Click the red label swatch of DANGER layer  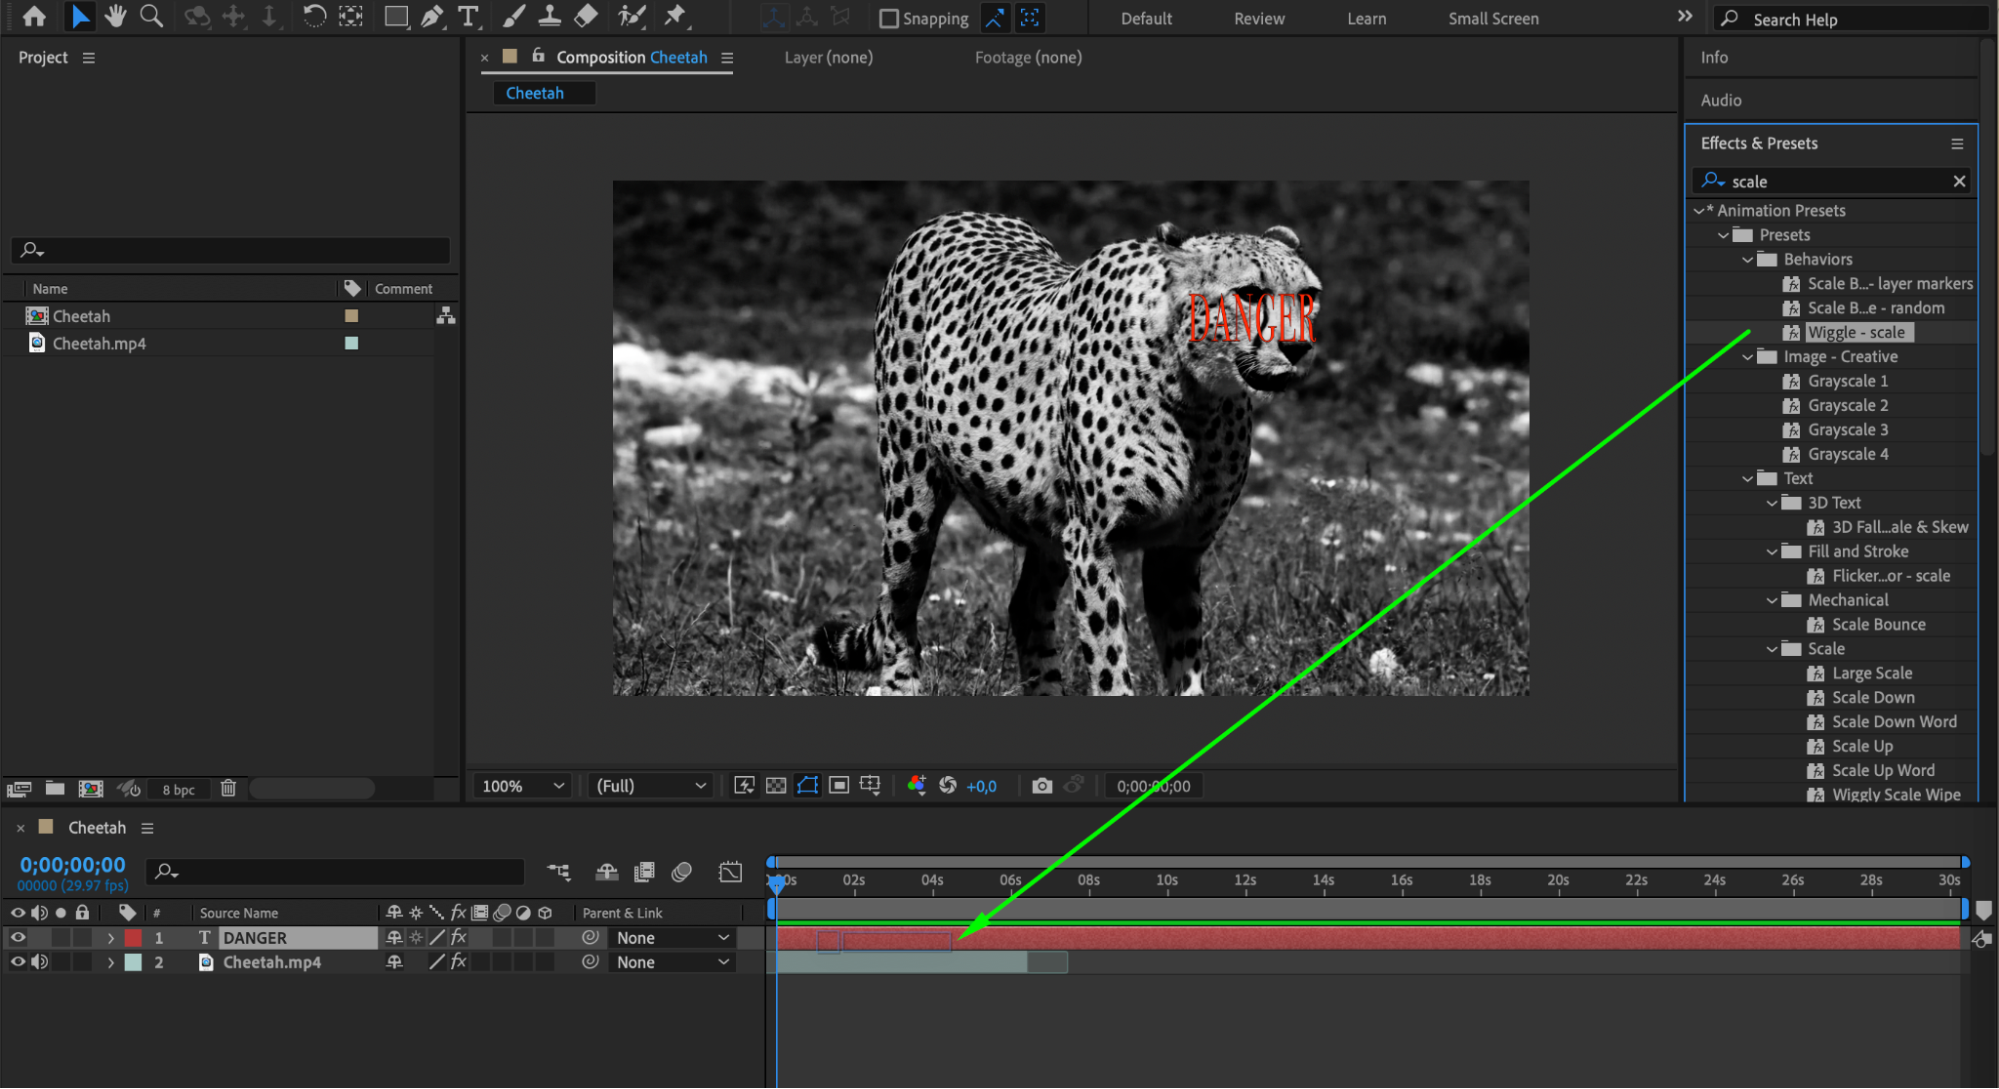pyautogui.click(x=133, y=938)
